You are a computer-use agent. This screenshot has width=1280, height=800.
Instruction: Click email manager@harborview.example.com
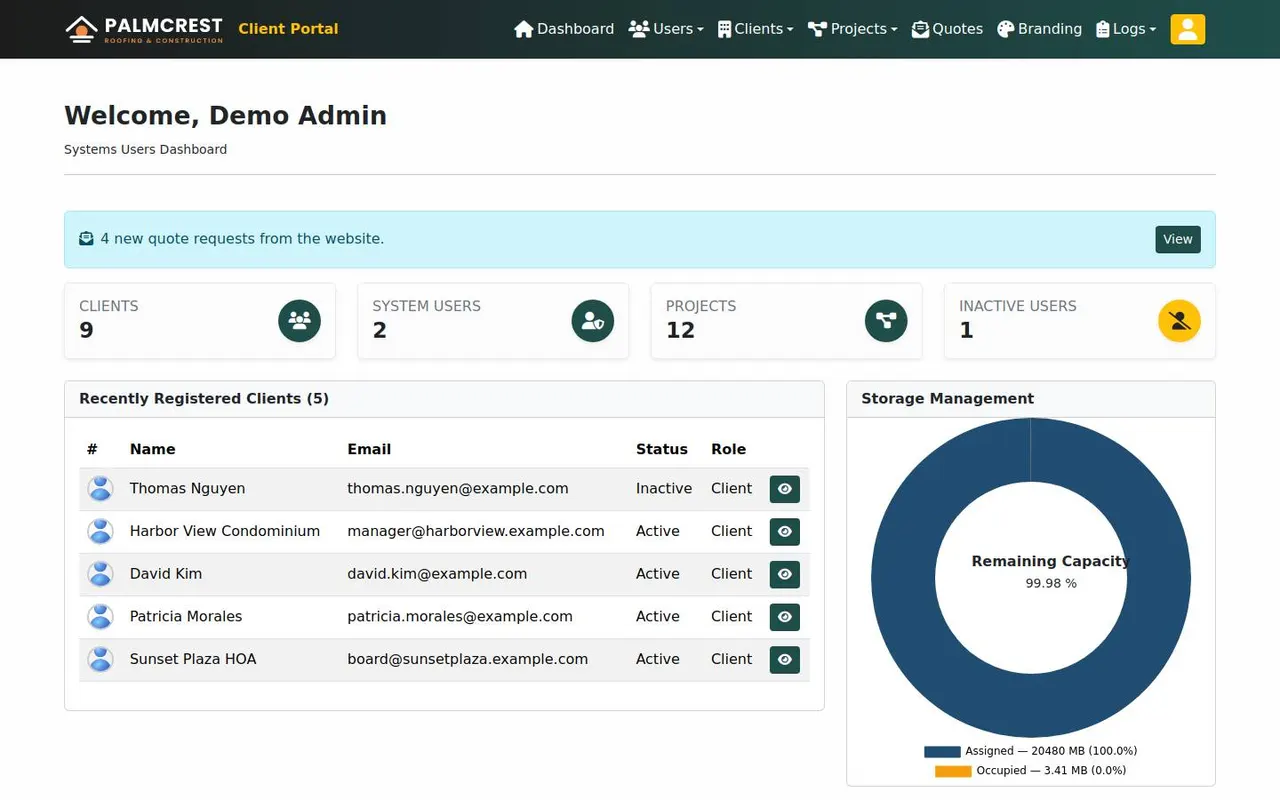pos(476,531)
